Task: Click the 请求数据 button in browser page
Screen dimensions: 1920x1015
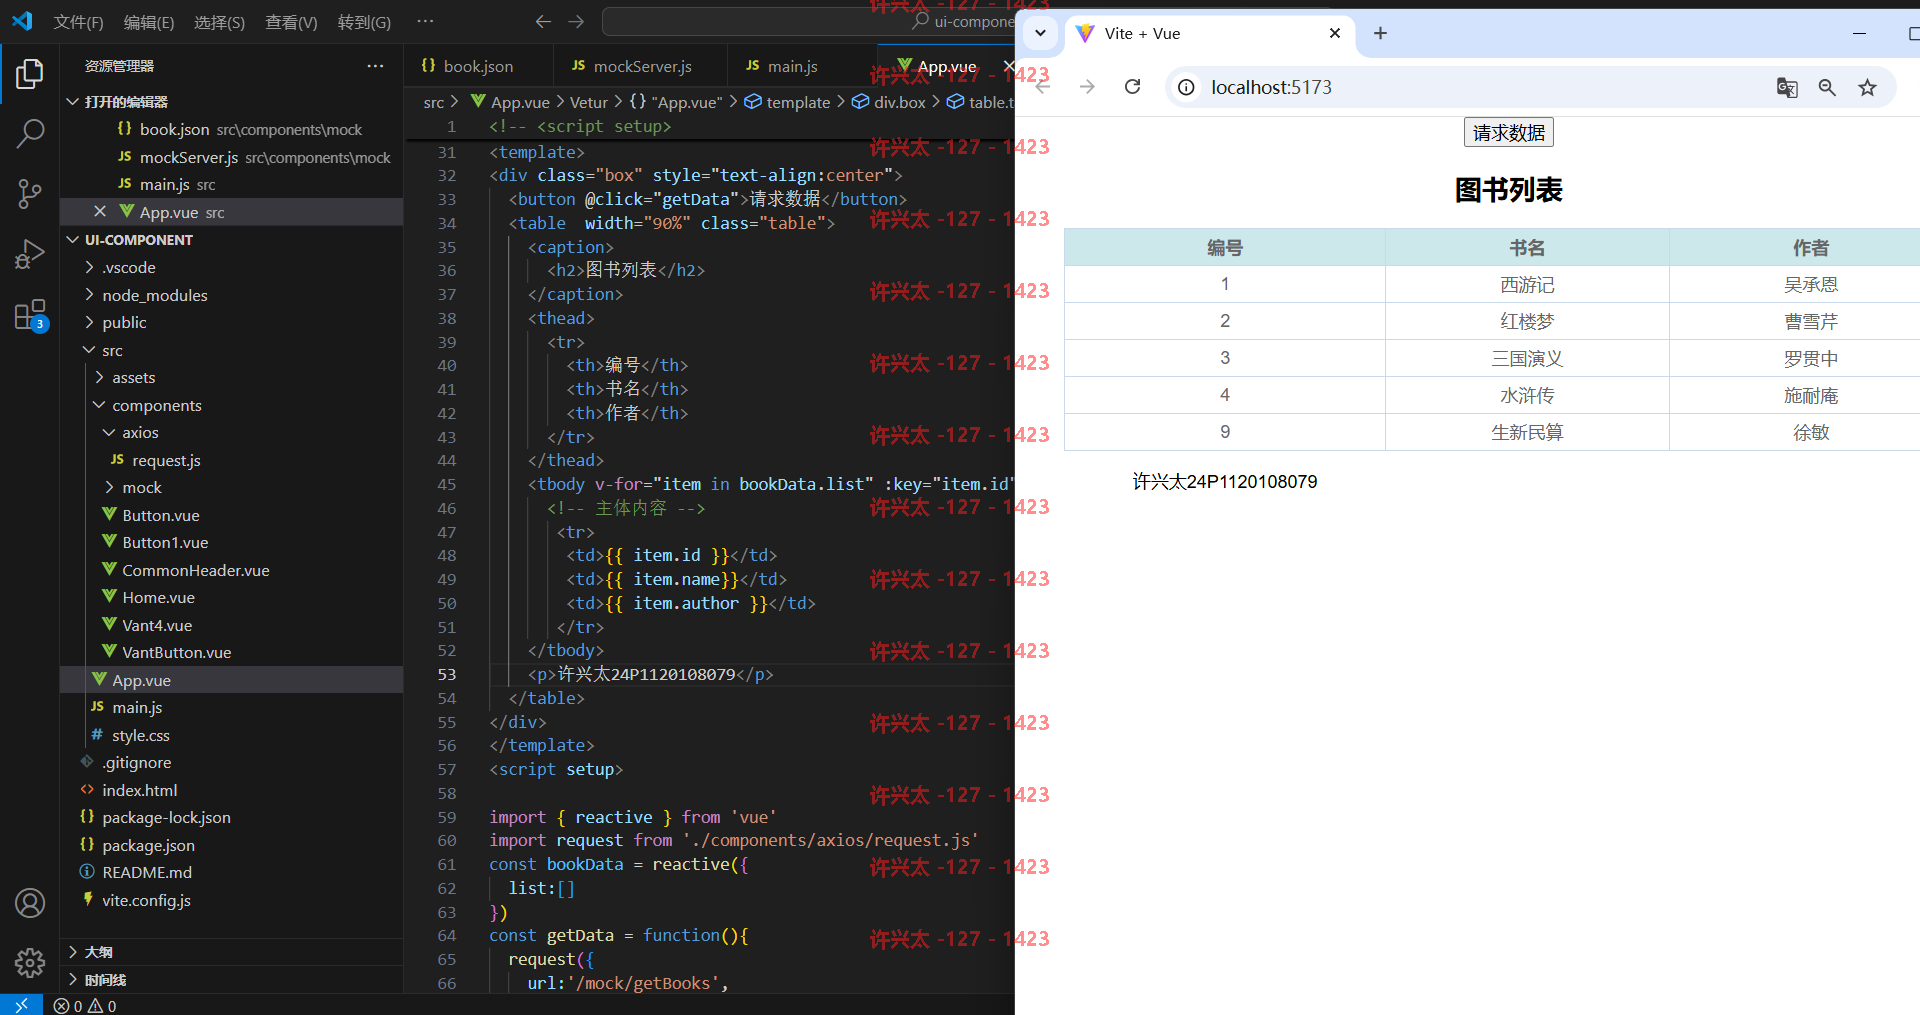Action: click(x=1508, y=133)
